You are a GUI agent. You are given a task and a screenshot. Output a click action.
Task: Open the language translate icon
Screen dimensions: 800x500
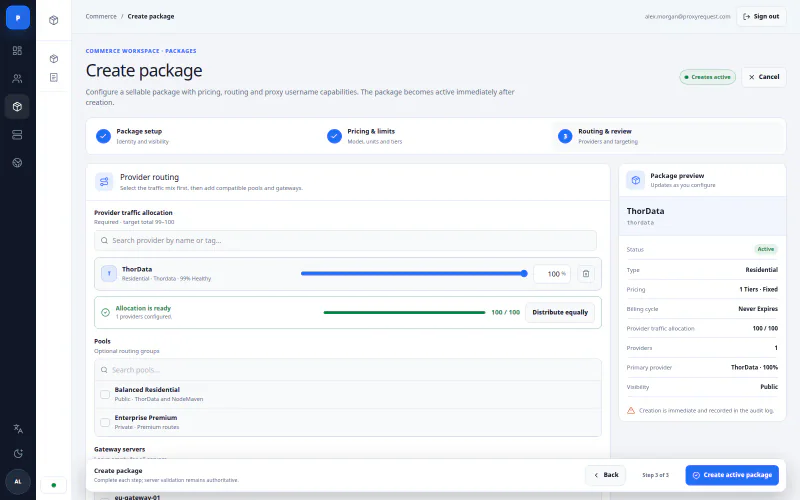[x=18, y=429]
